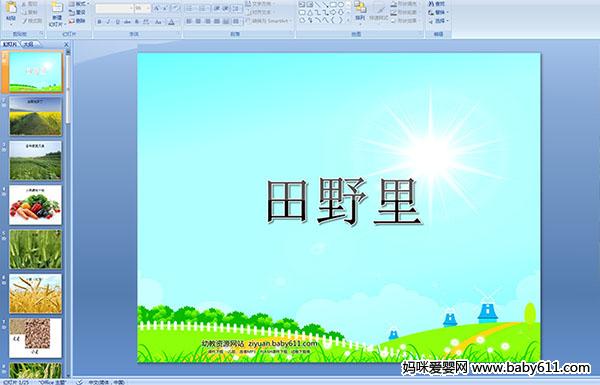Click the spell check icon in status bar
This screenshot has height=385, width=600.
coord(80,382)
